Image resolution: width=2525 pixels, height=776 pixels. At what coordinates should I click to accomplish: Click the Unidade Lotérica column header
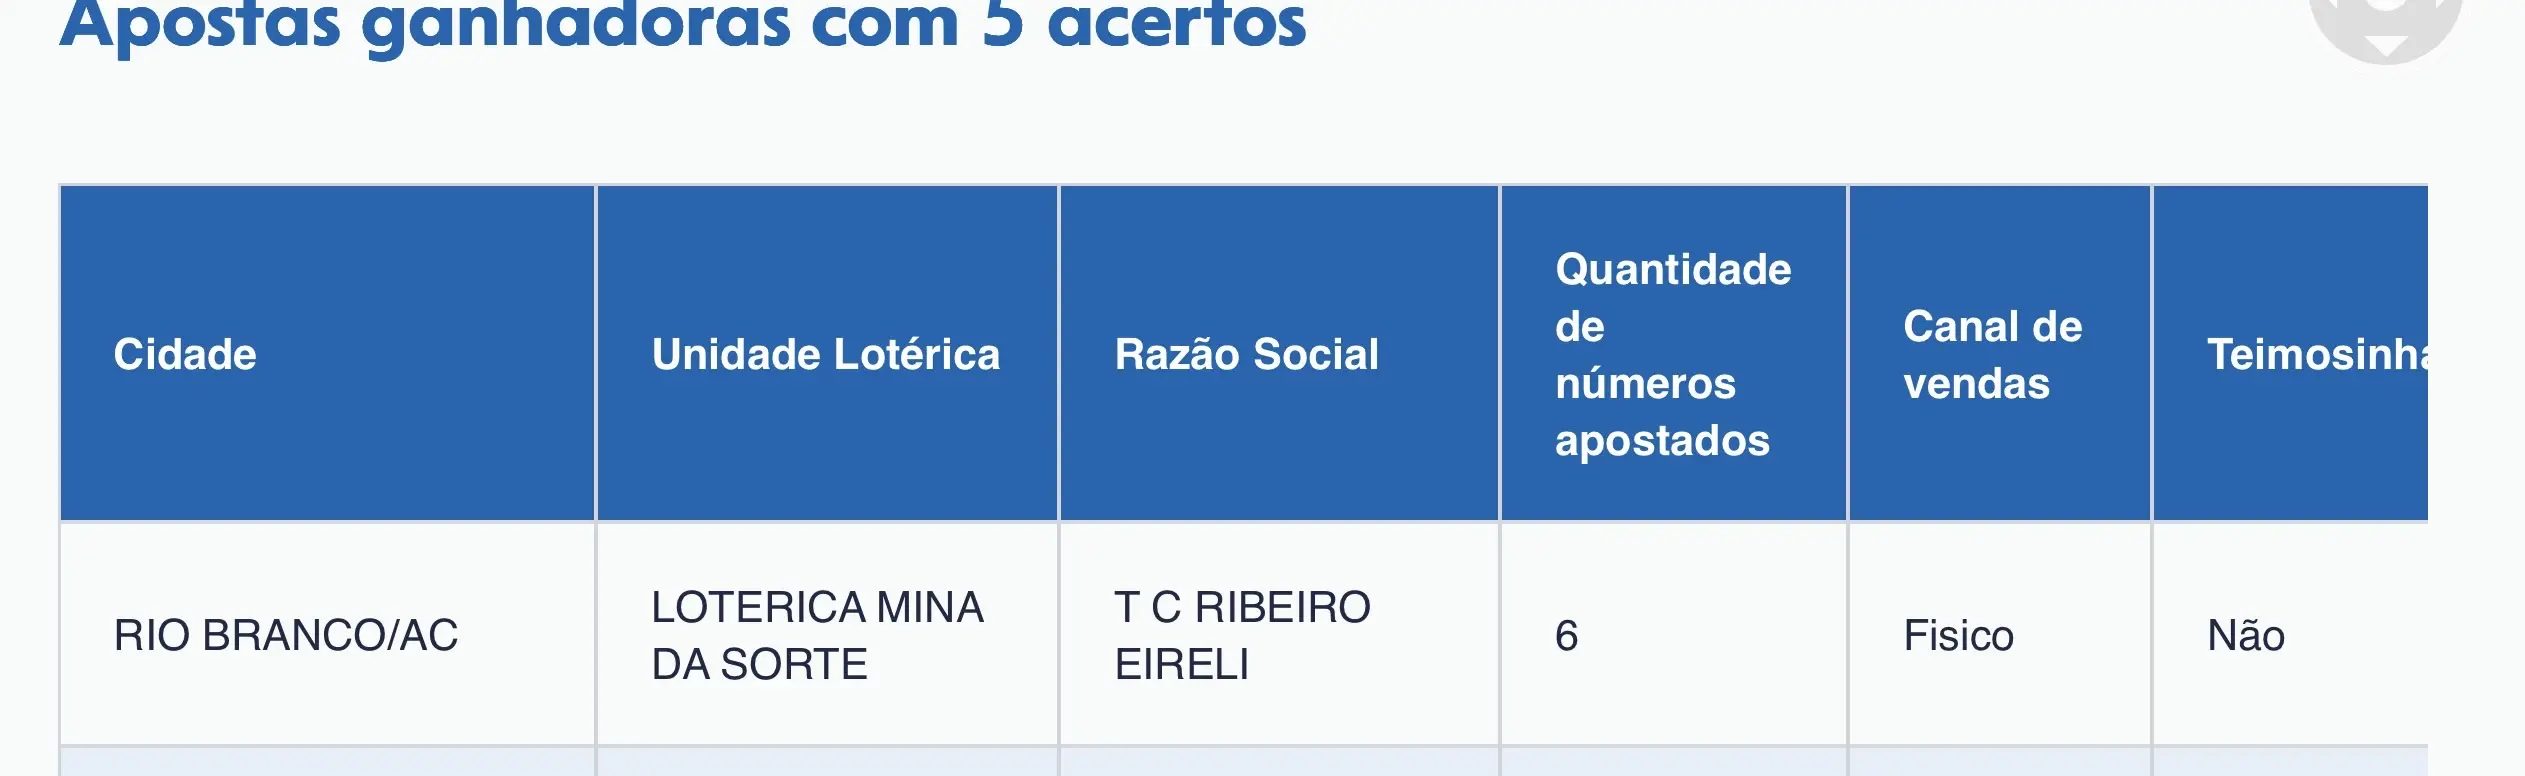coord(827,354)
